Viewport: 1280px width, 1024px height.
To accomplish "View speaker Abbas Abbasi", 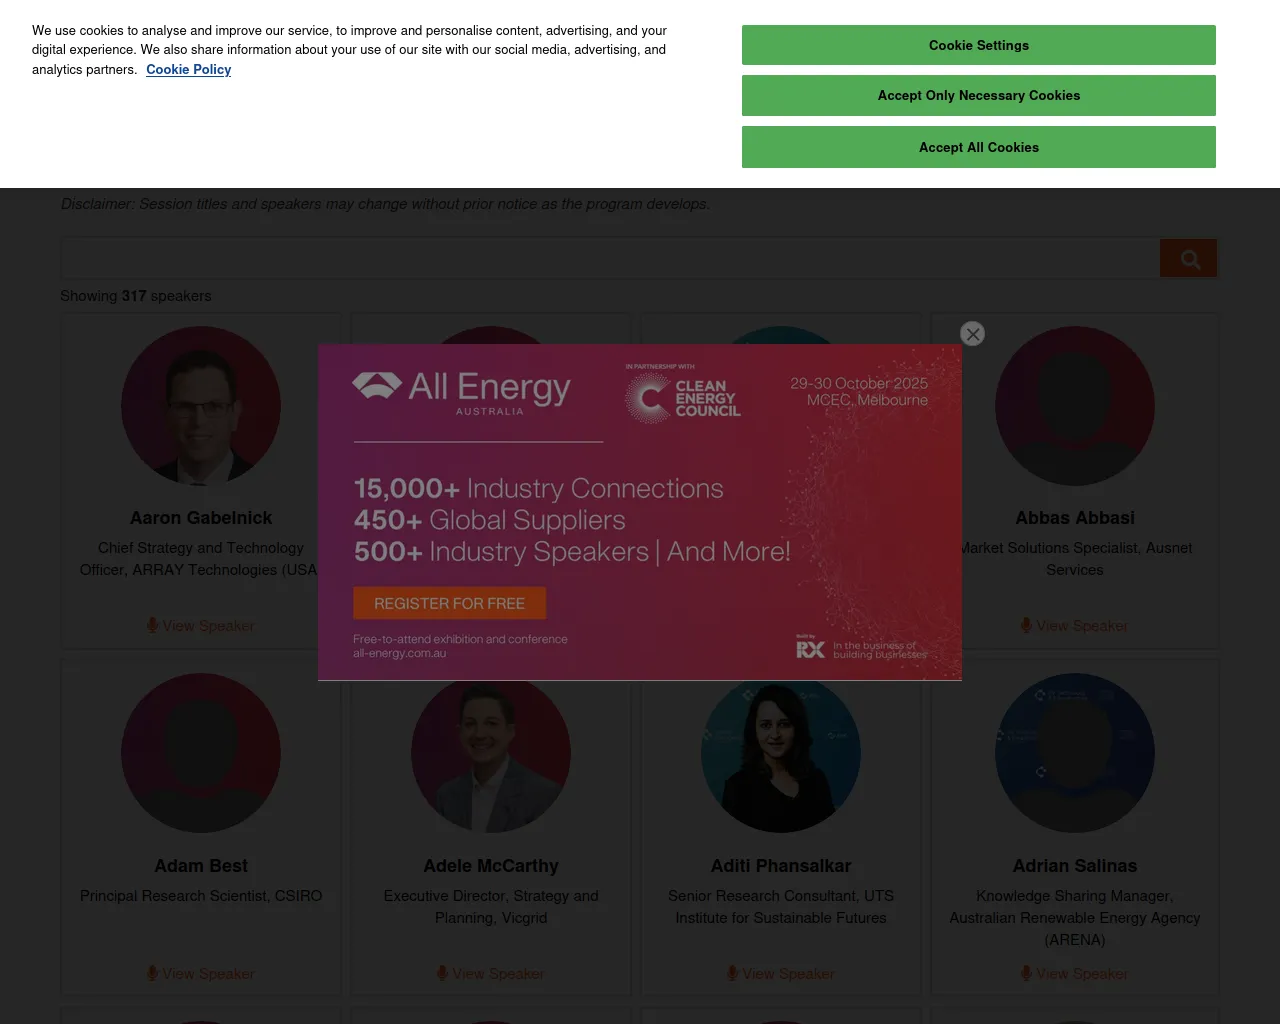I will (1075, 626).
